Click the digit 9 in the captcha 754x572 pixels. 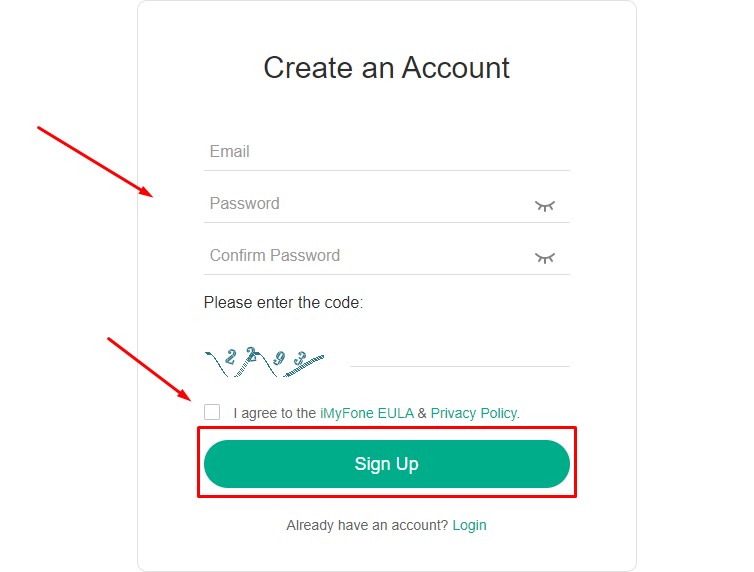pos(279,358)
